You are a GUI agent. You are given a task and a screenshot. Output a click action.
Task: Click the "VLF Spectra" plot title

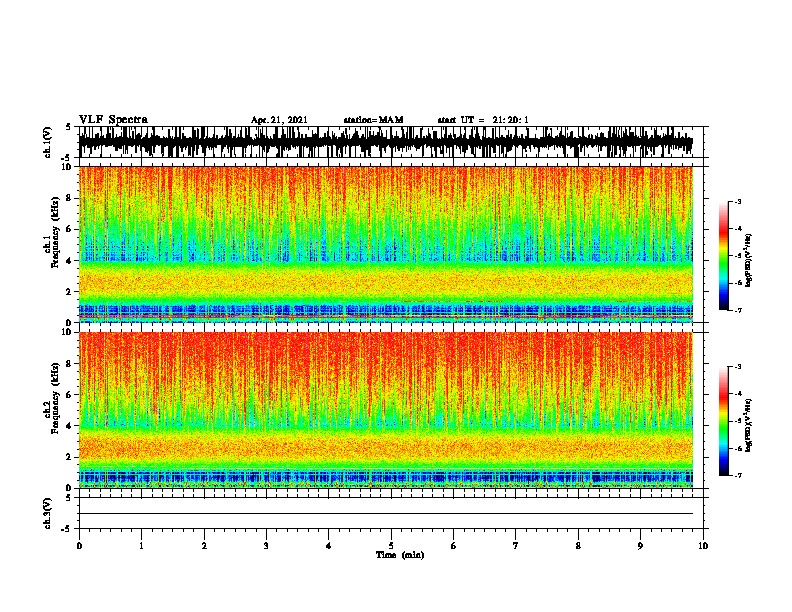pyautogui.click(x=113, y=120)
